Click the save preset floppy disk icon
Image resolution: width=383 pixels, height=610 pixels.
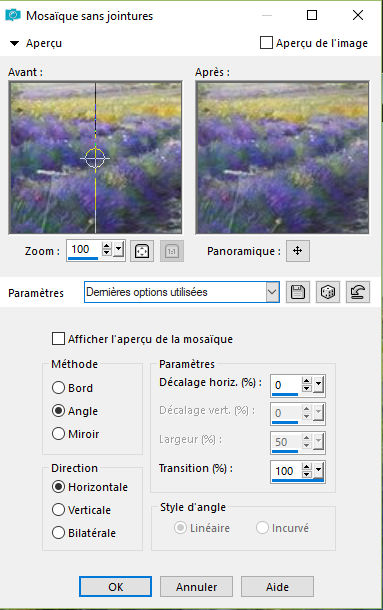[x=298, y=292]
